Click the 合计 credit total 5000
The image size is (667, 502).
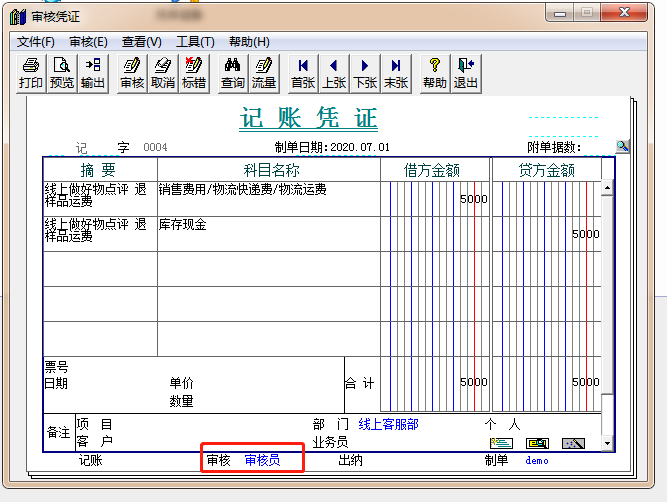click(x=585, y=382)
